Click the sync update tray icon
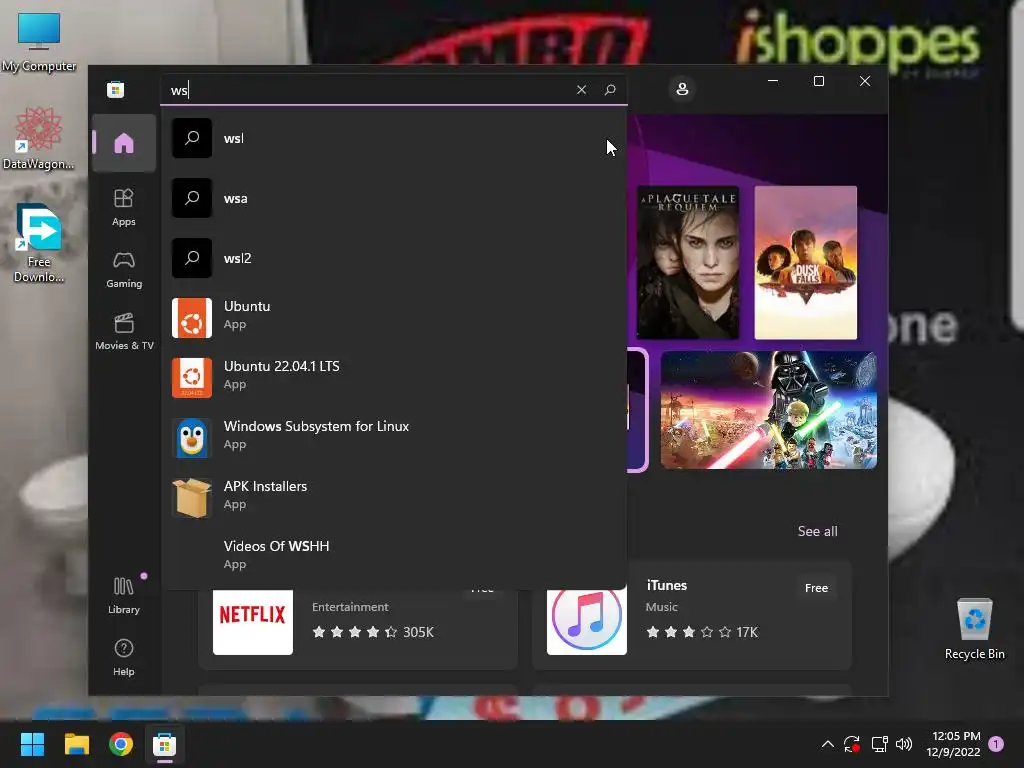This screenshot has height=768, width=1024. (x=852, y=744)
